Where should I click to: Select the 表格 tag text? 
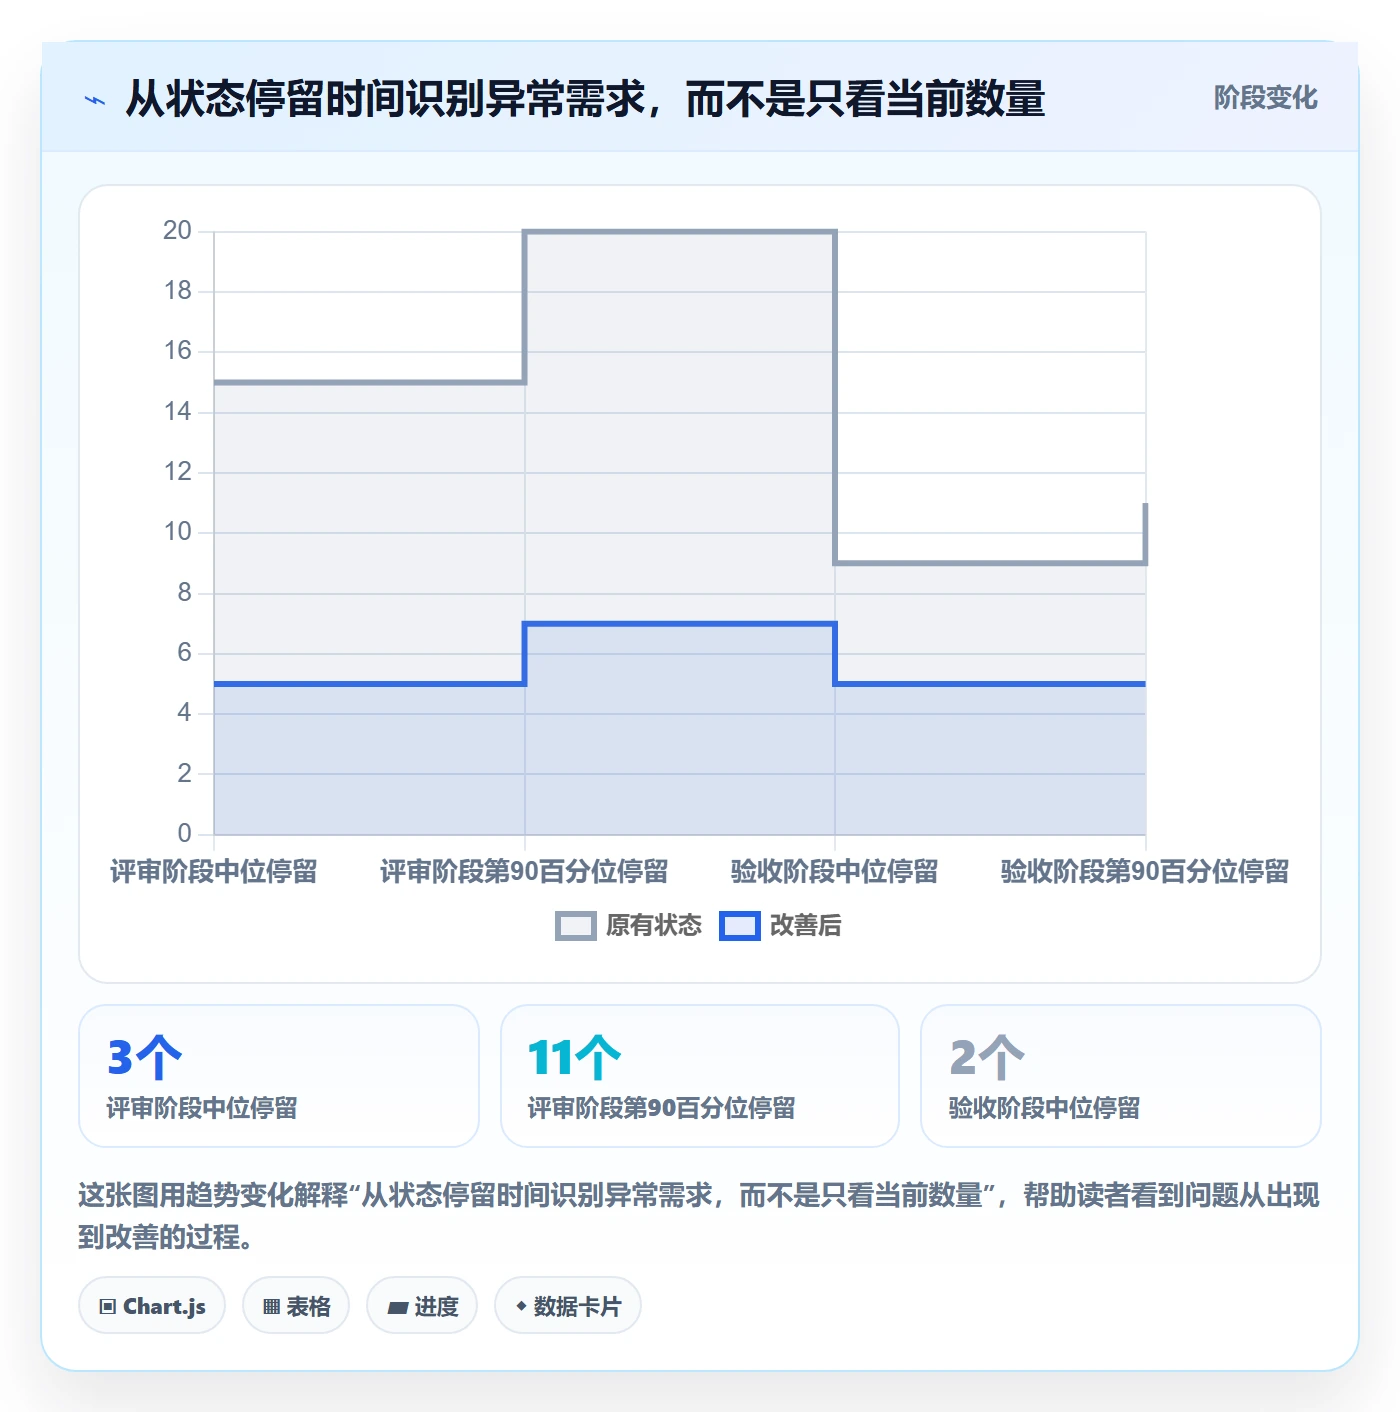(308, 1306)
